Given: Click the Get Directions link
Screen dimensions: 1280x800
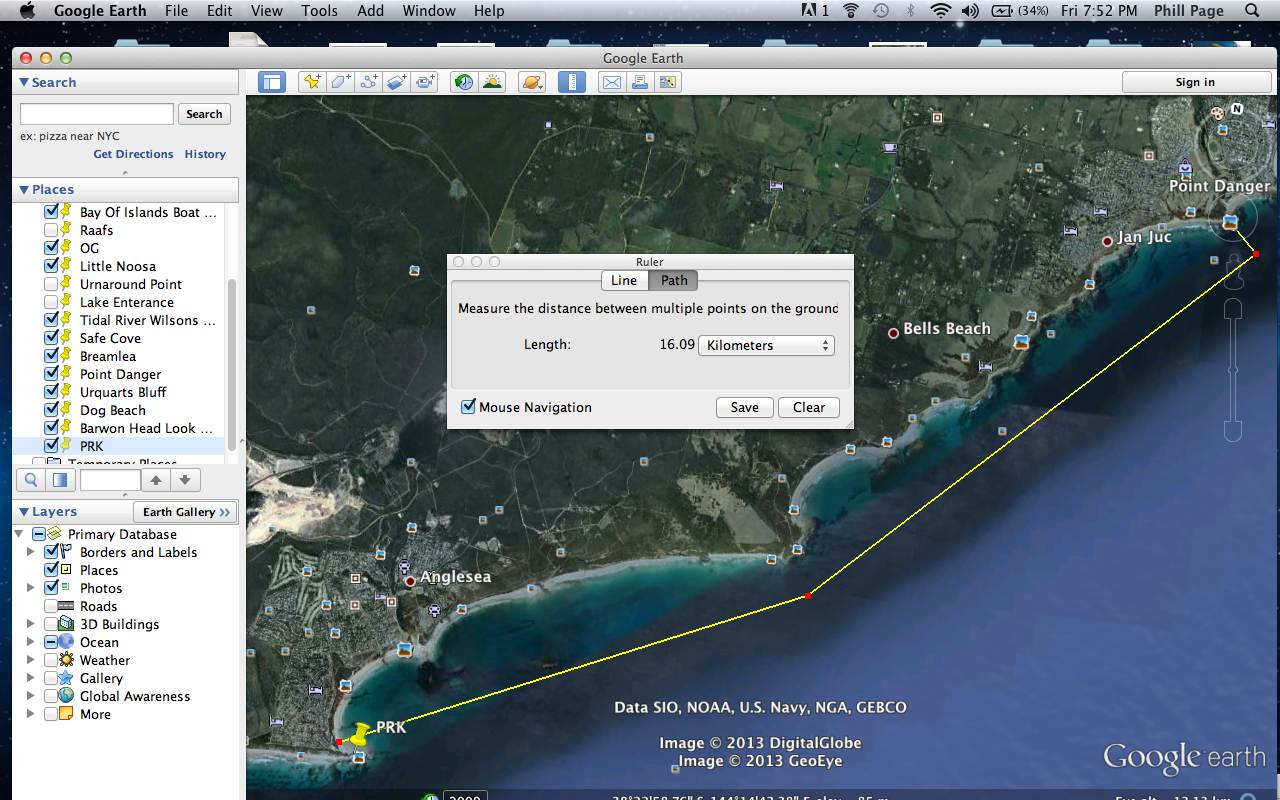Looking at the screenshot, I should point(133,154).
